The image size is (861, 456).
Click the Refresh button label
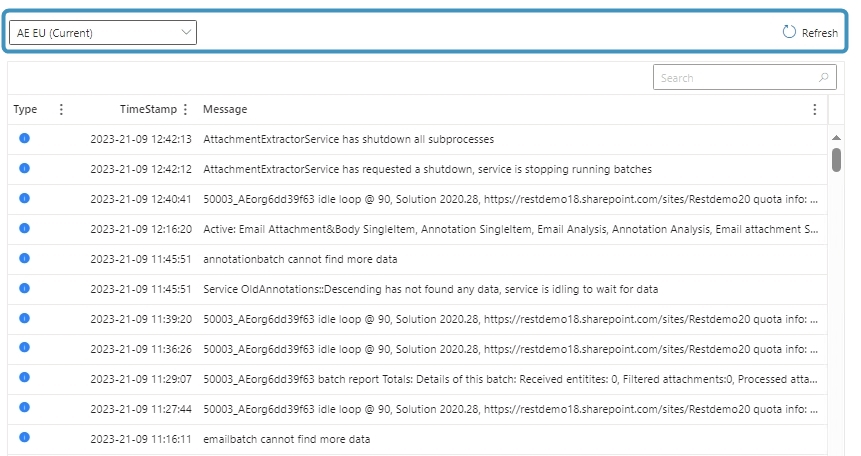pyautogui.click(x=820, y=33)
